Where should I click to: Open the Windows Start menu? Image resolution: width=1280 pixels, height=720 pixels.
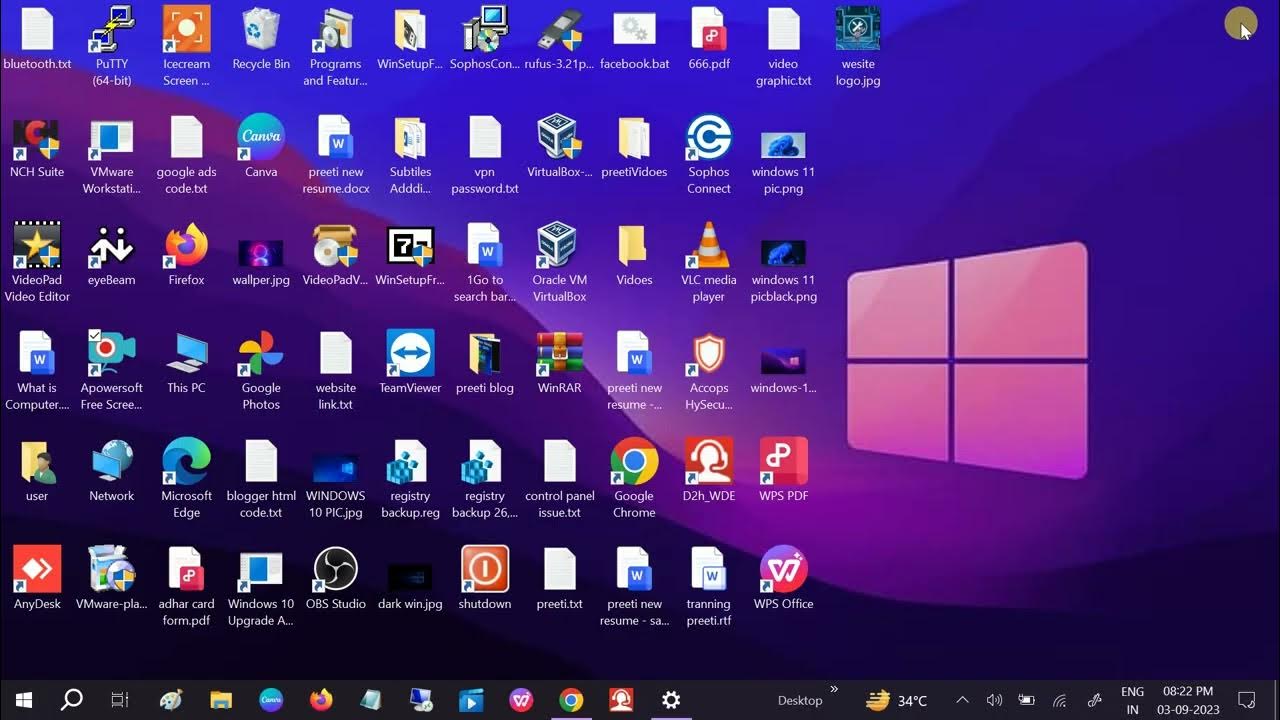[x=24, y=700]
